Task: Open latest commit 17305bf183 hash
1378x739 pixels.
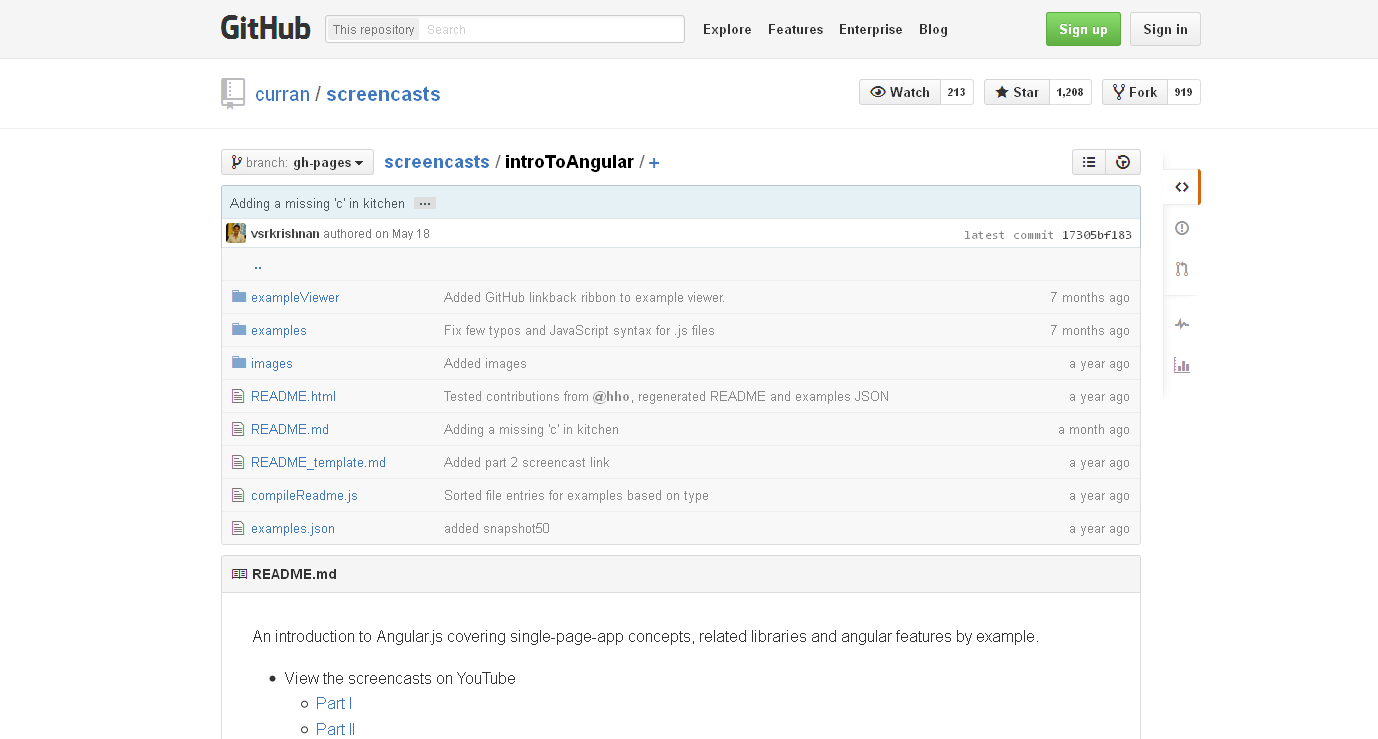Action: pos(1097,235)
